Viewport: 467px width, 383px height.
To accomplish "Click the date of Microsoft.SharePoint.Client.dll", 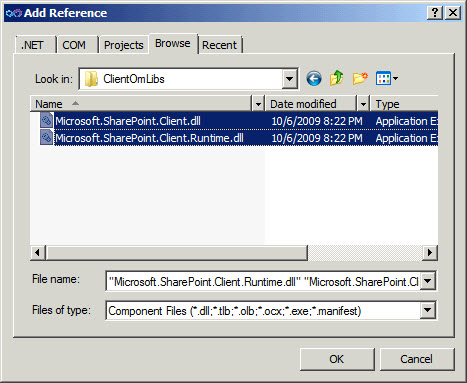I will tap(317, 121).
